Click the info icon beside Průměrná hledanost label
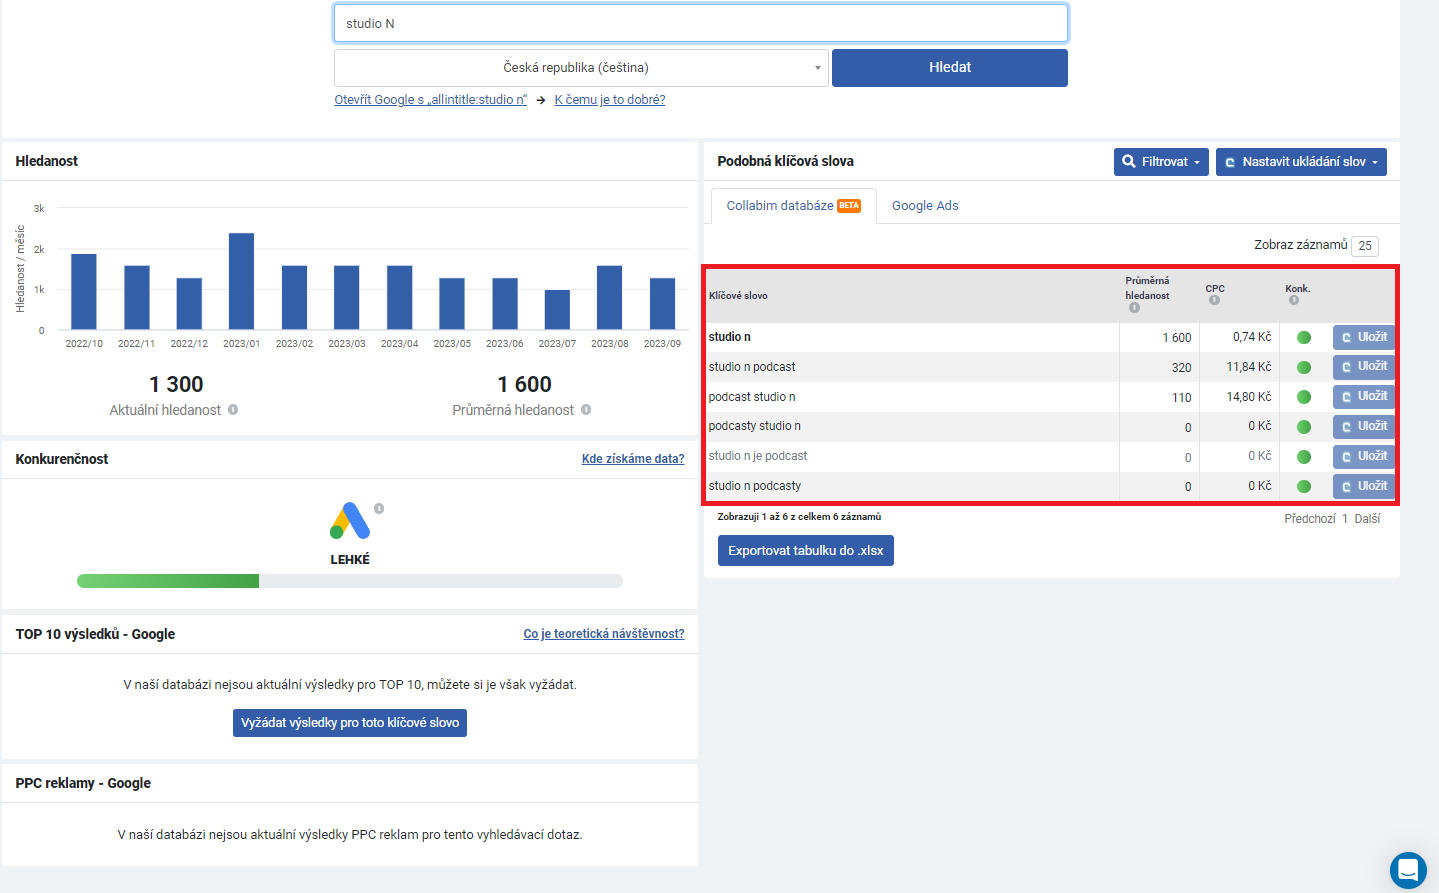This screenshot has height=893, width=1439. (586, 410)
